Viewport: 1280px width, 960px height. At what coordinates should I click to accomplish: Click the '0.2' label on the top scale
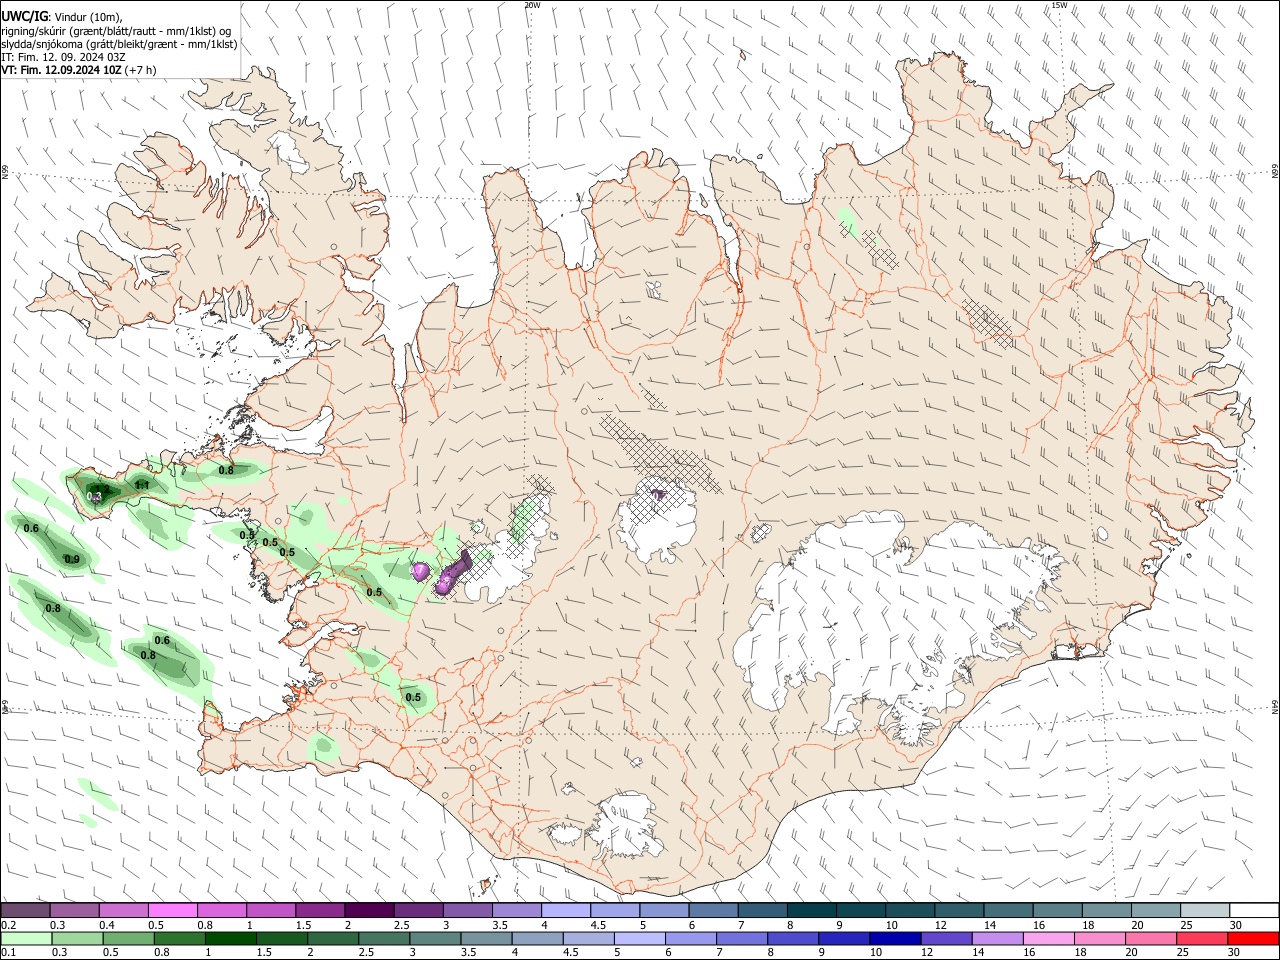[7, 925]
